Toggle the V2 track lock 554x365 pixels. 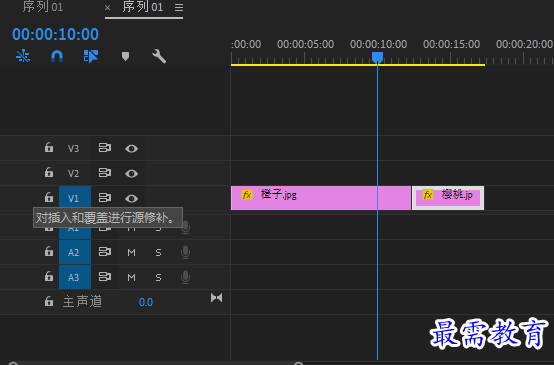49,172
